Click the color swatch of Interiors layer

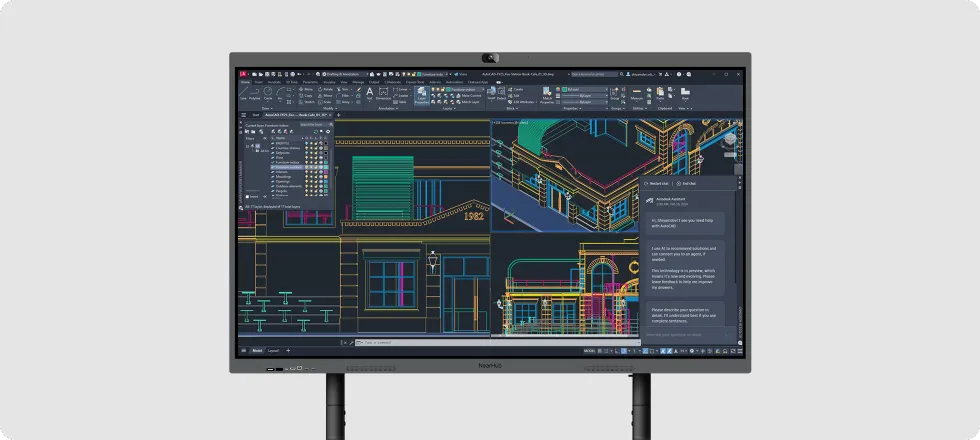coord(326,172)
